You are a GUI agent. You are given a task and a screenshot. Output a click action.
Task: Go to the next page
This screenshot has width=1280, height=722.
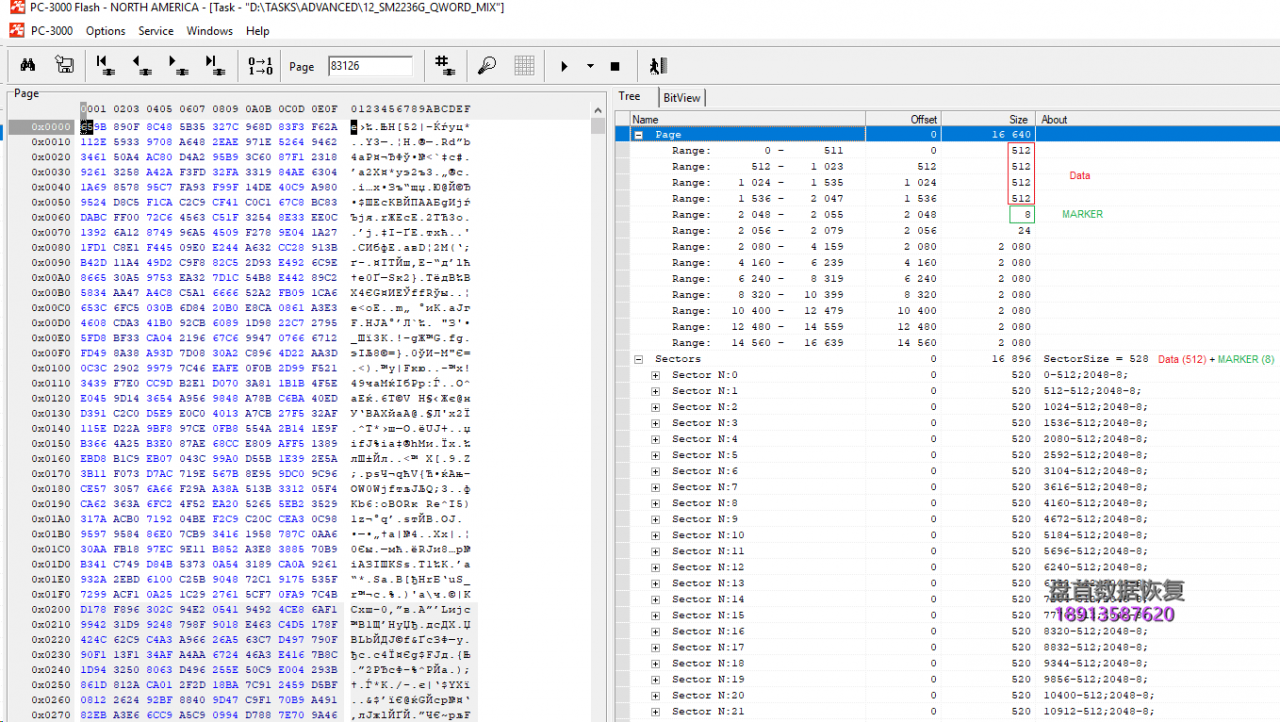177,66
